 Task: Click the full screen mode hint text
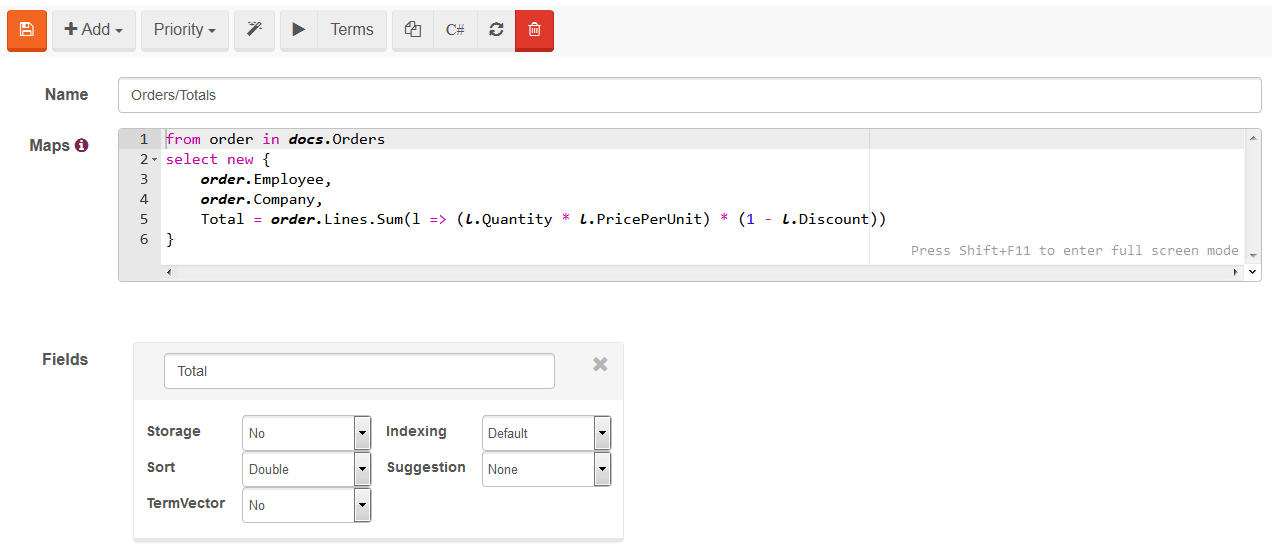1074,250
